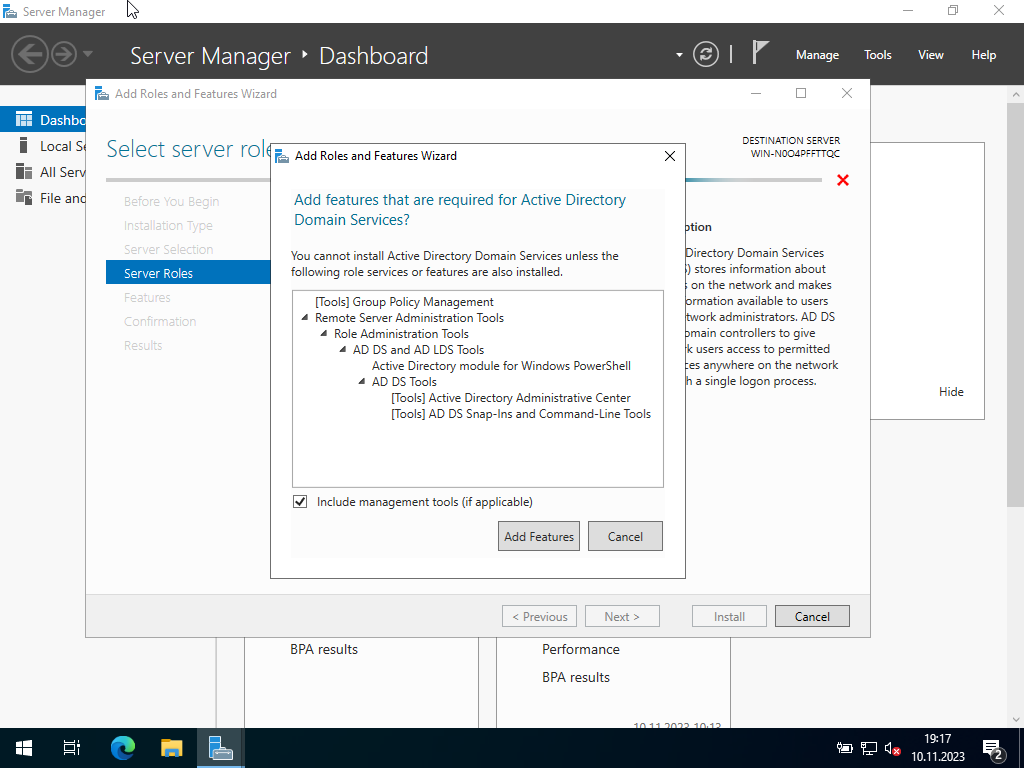Click the network status tray icon
Image resolution: width=1024 pixels, height=768 pixels.
869,748
